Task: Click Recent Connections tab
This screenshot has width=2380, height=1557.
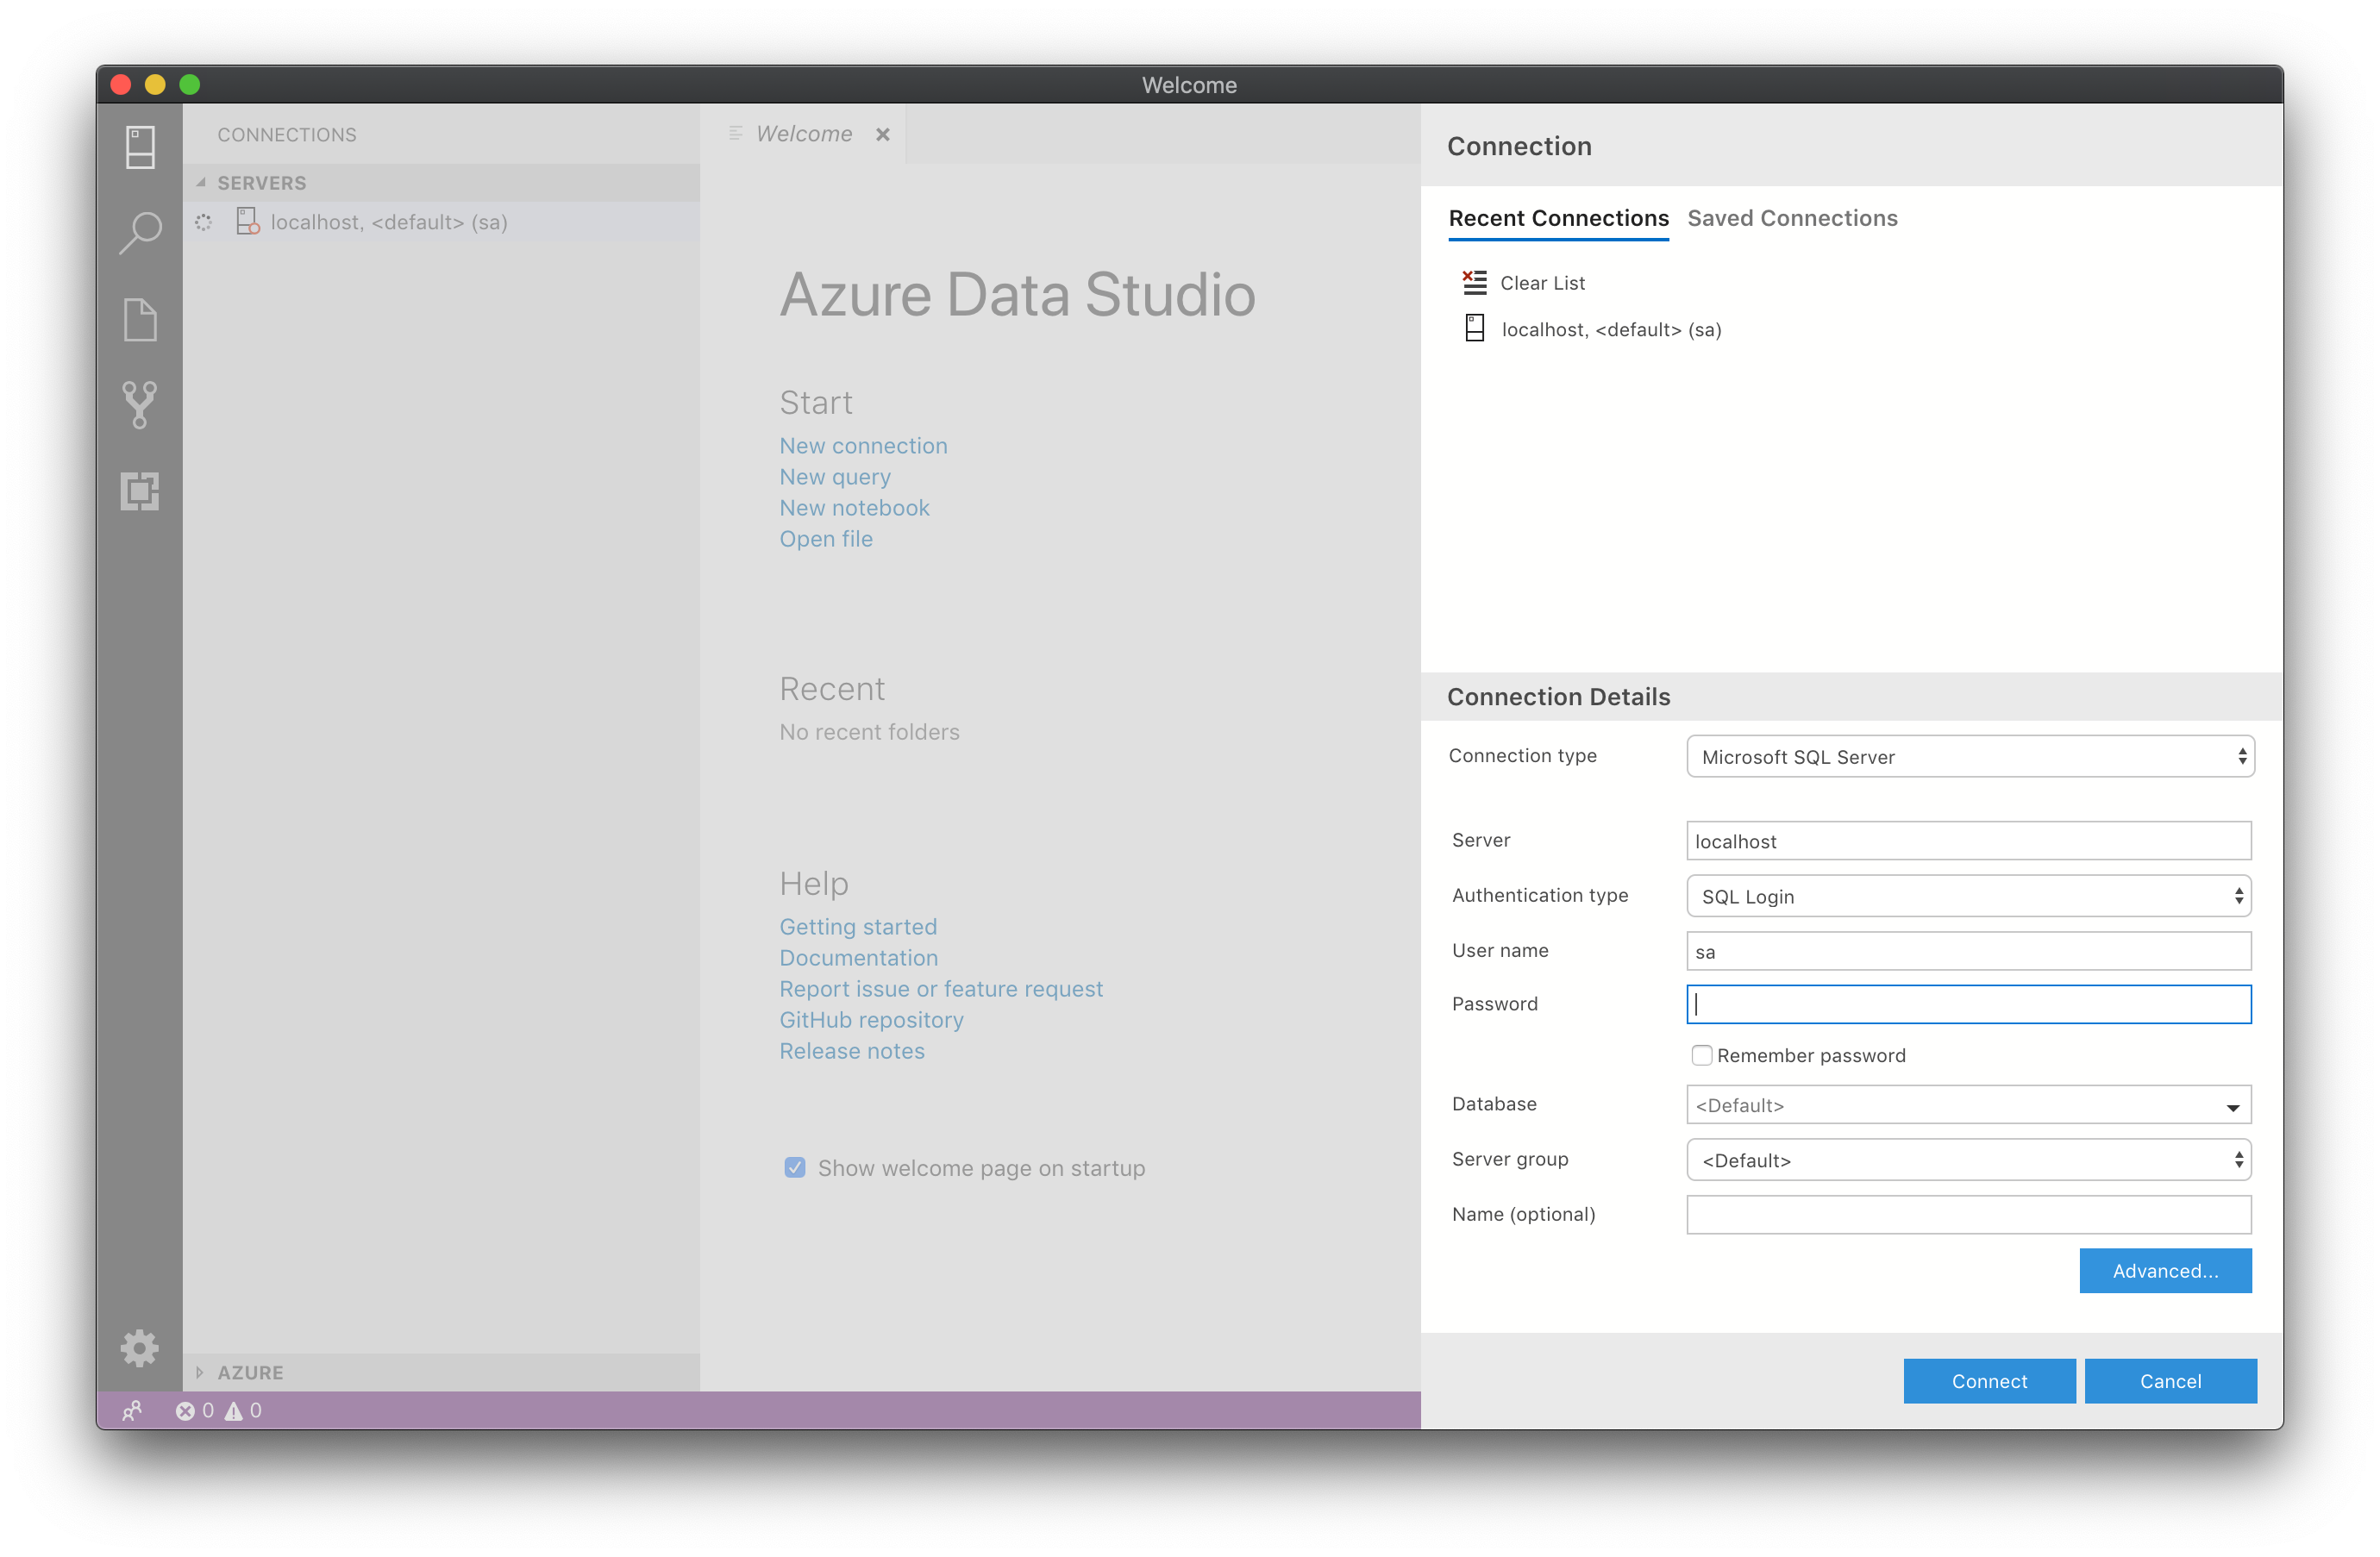Action: [1558, 217]
